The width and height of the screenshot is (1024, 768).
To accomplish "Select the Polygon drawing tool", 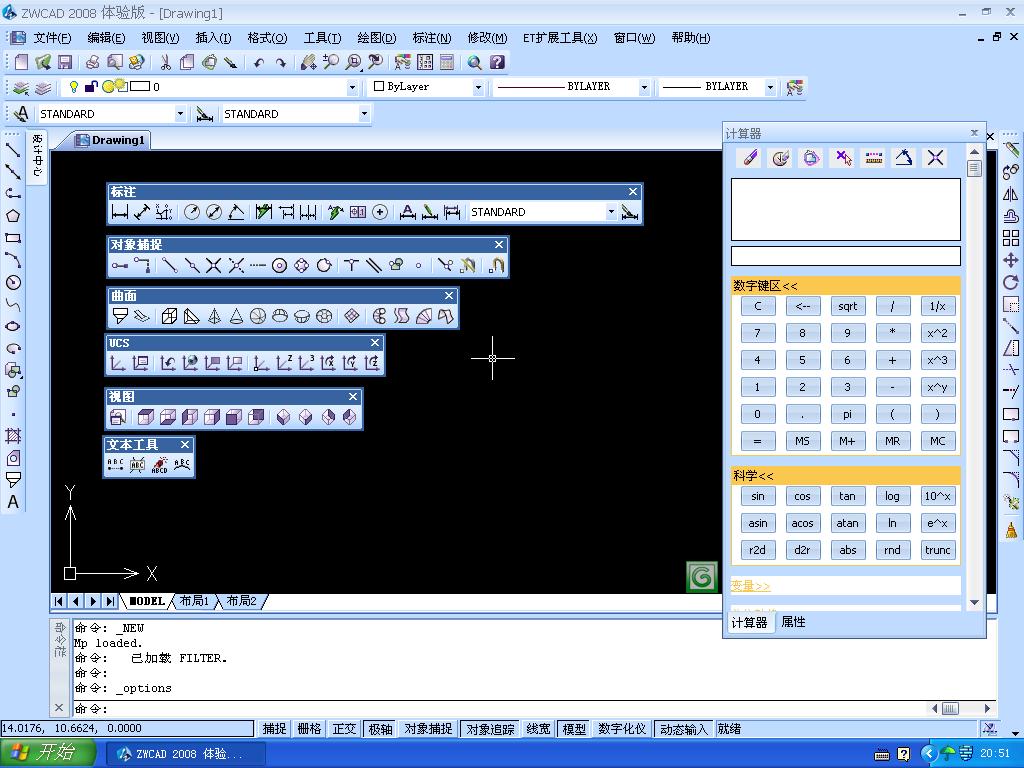I will (x=13, y=216).
